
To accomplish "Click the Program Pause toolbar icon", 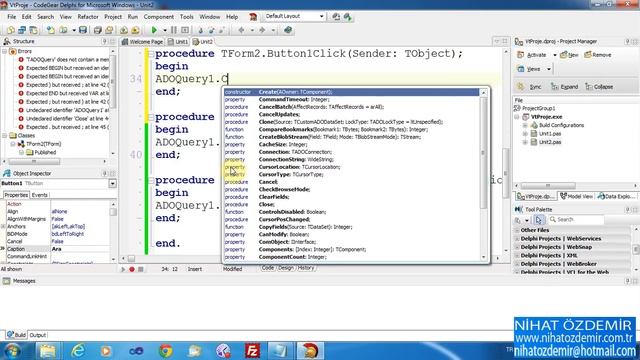I will coord(174,30).
